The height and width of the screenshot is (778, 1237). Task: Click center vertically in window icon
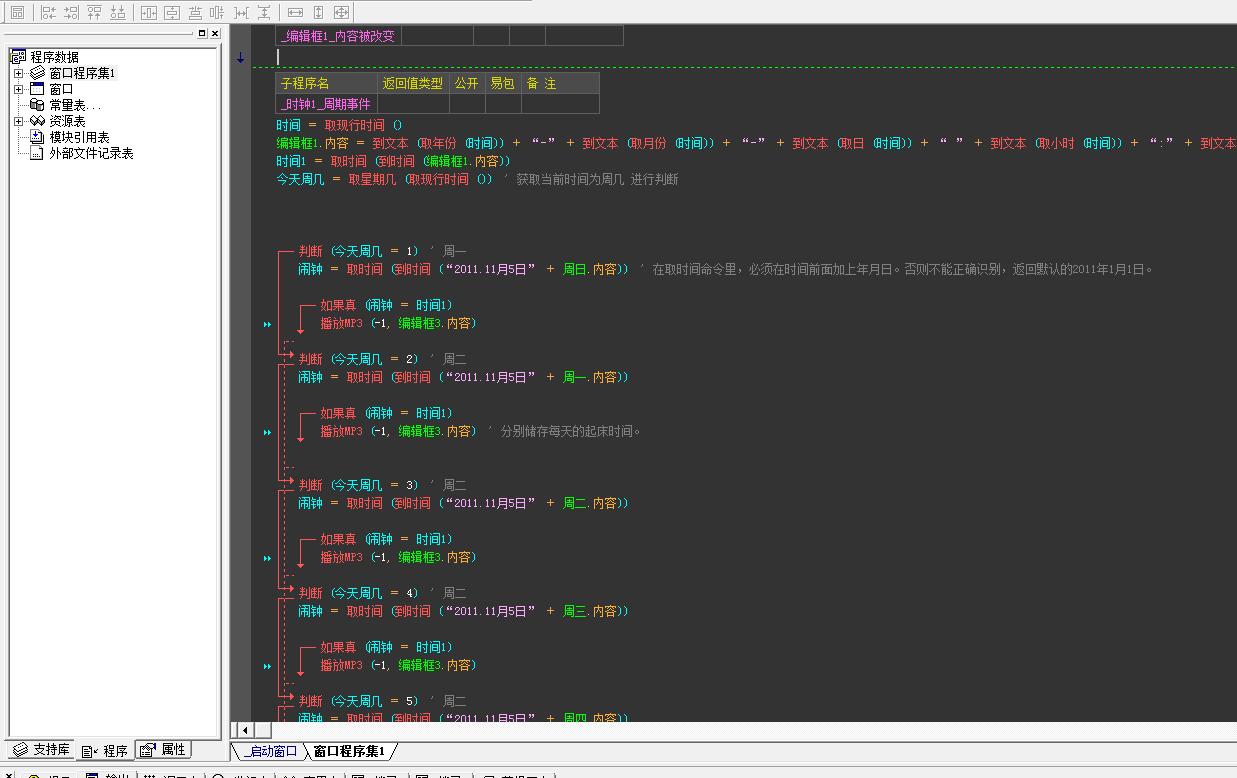(x=171, y=12)
